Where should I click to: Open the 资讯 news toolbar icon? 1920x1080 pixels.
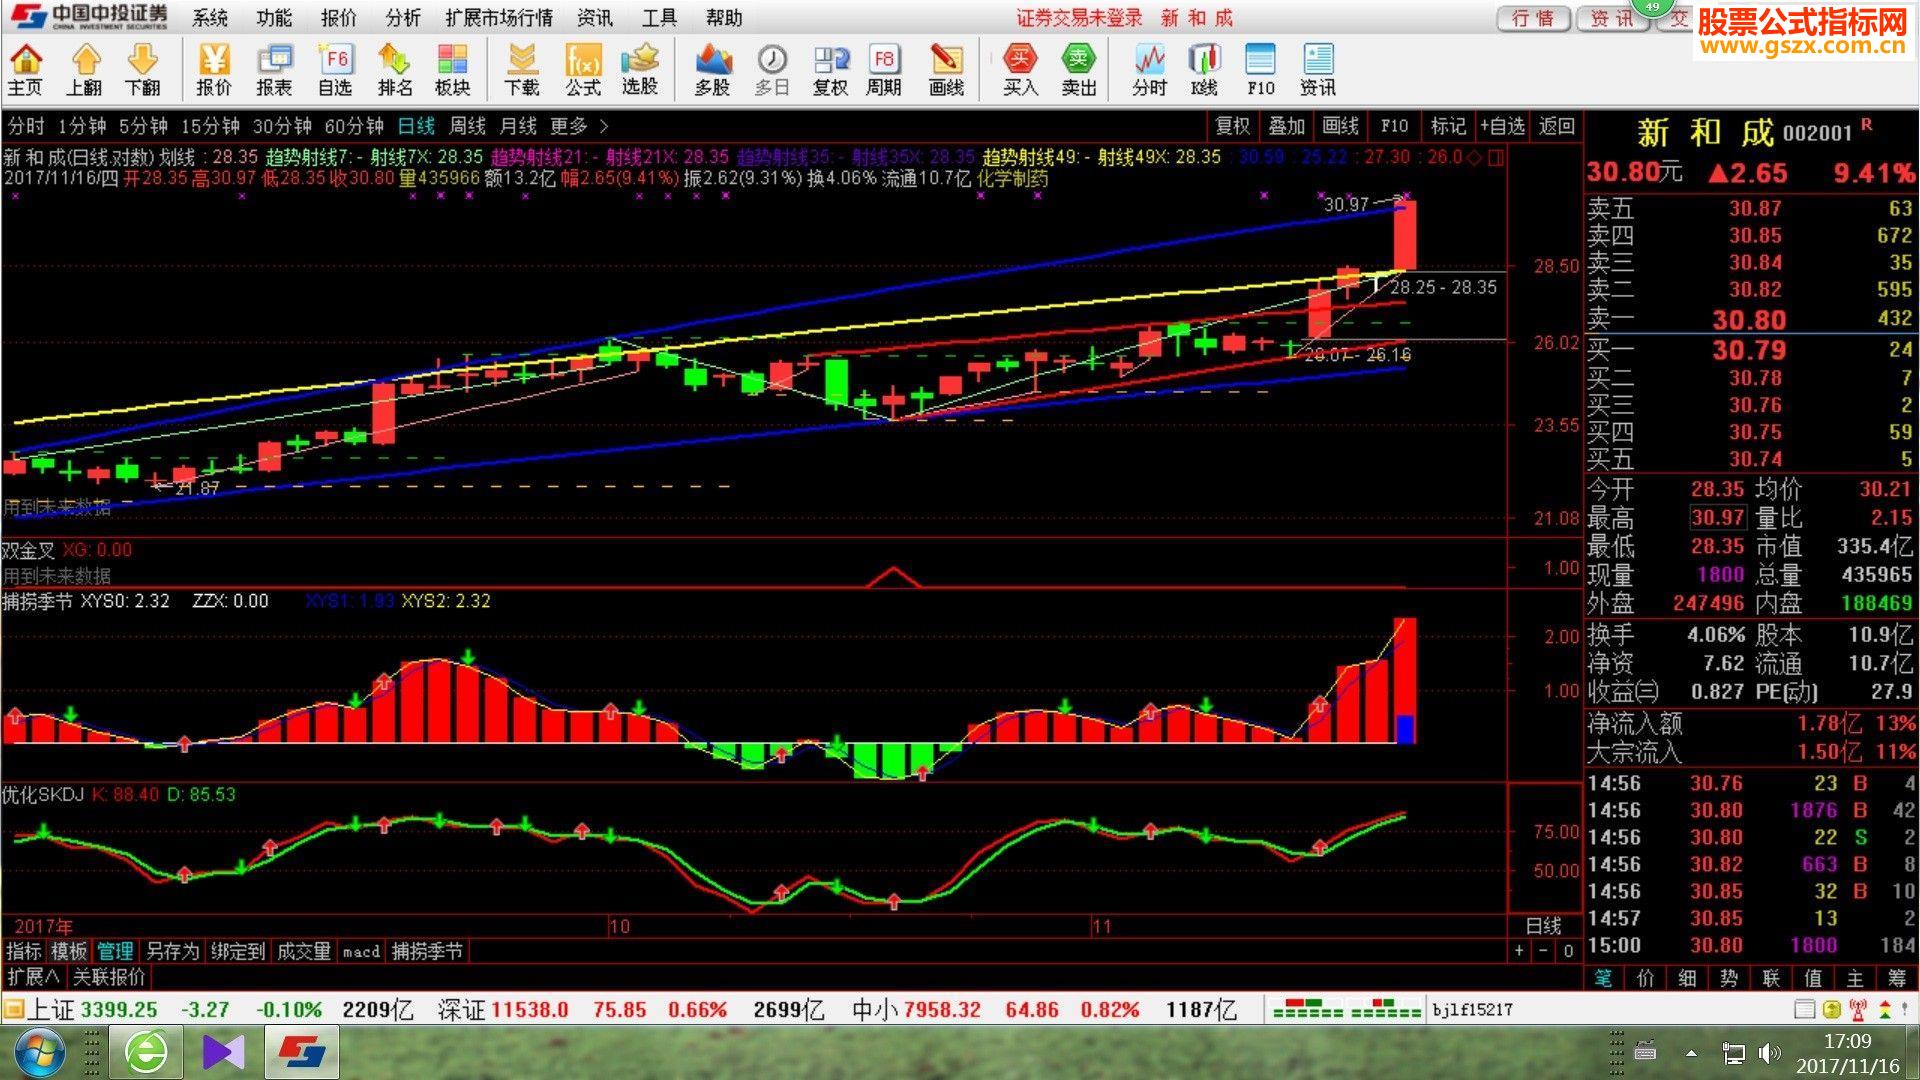click(1318, 70)
